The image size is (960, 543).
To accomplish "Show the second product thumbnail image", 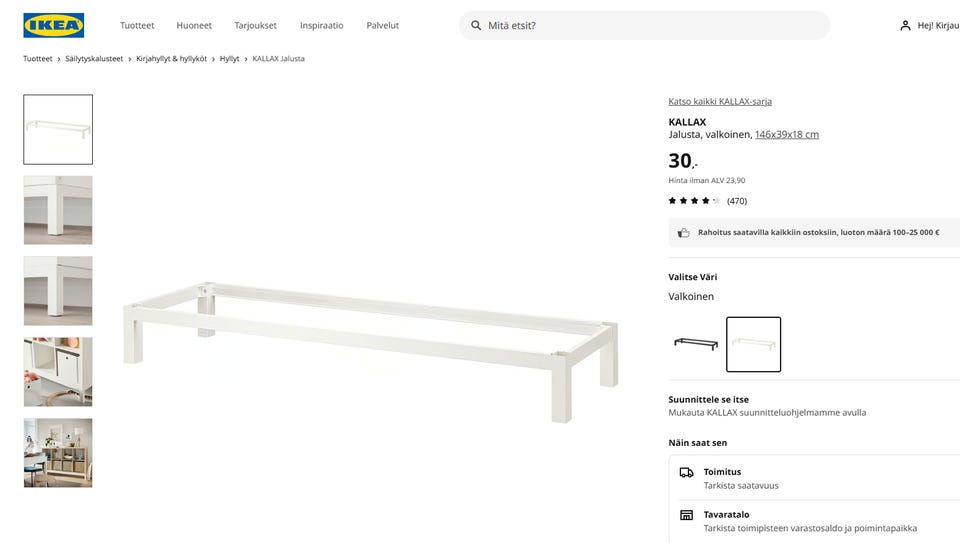I will pyautogui.click(x=58, y=210).
